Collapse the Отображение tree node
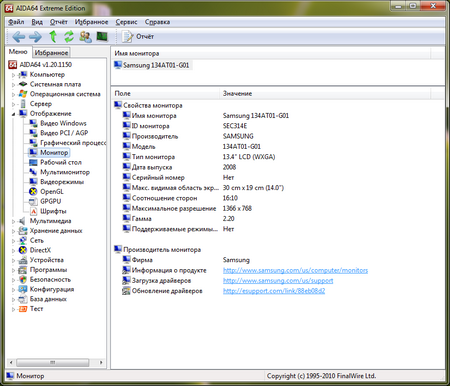 click(x=13, y=114)
